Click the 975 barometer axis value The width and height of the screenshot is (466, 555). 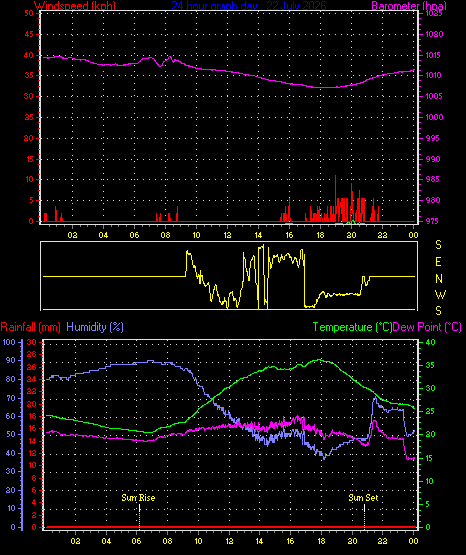(x=433, y=221)
